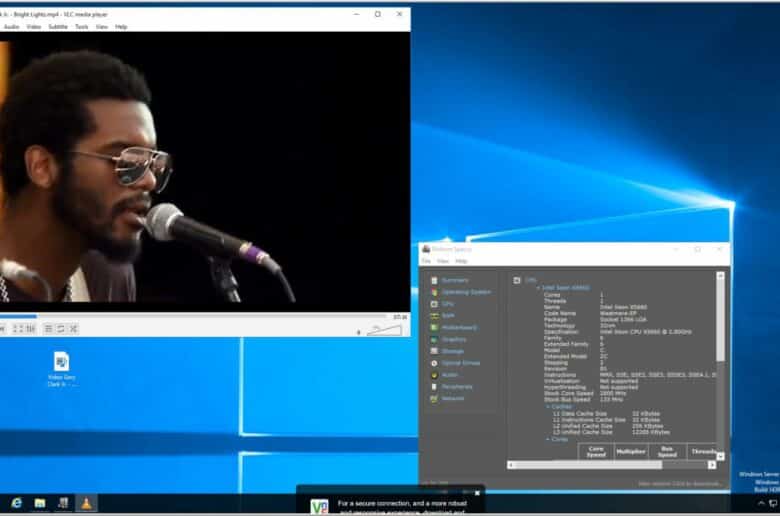Click the new version download link in Speccy
This screenshot has height=516, width=780.
click(x=679, y=484)
